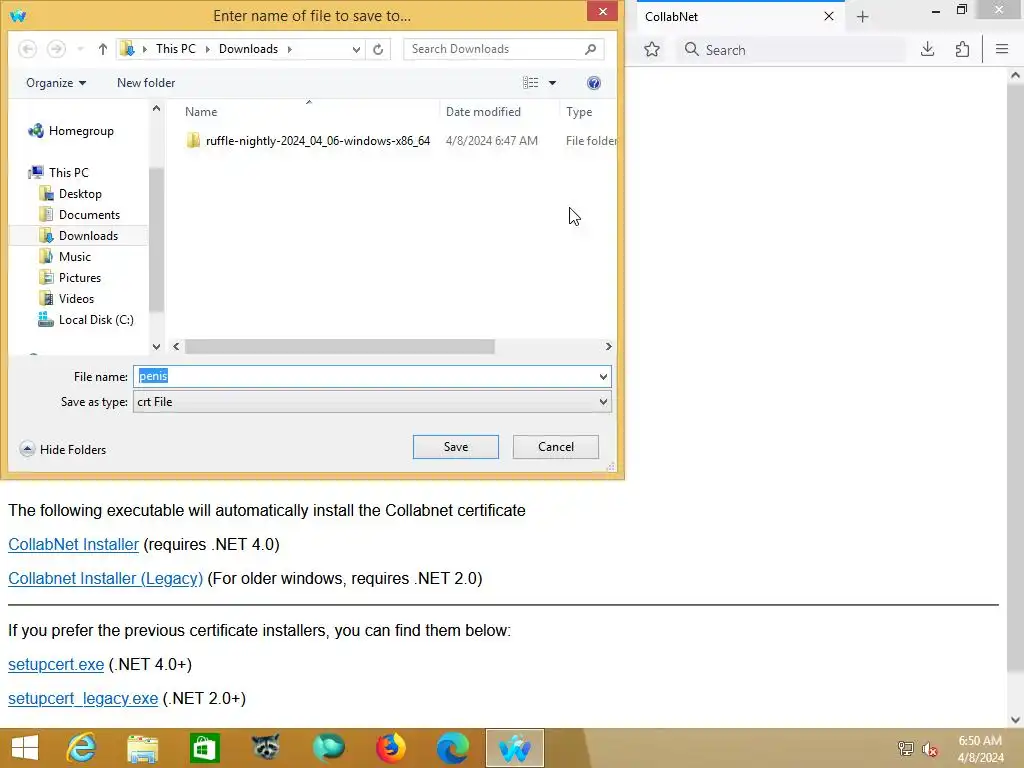Launch Microsoft Edge from taskbar
Viewport: 1024px width, 768px height.
click(453, 748)
